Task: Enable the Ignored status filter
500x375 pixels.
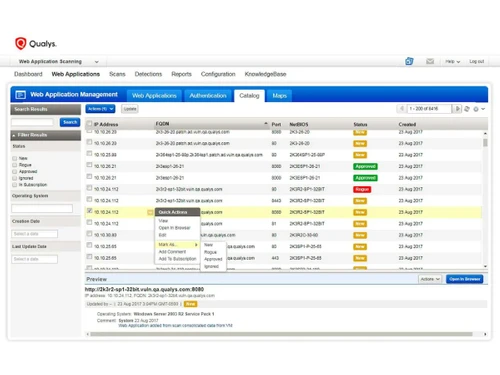Action: (15, 178)
